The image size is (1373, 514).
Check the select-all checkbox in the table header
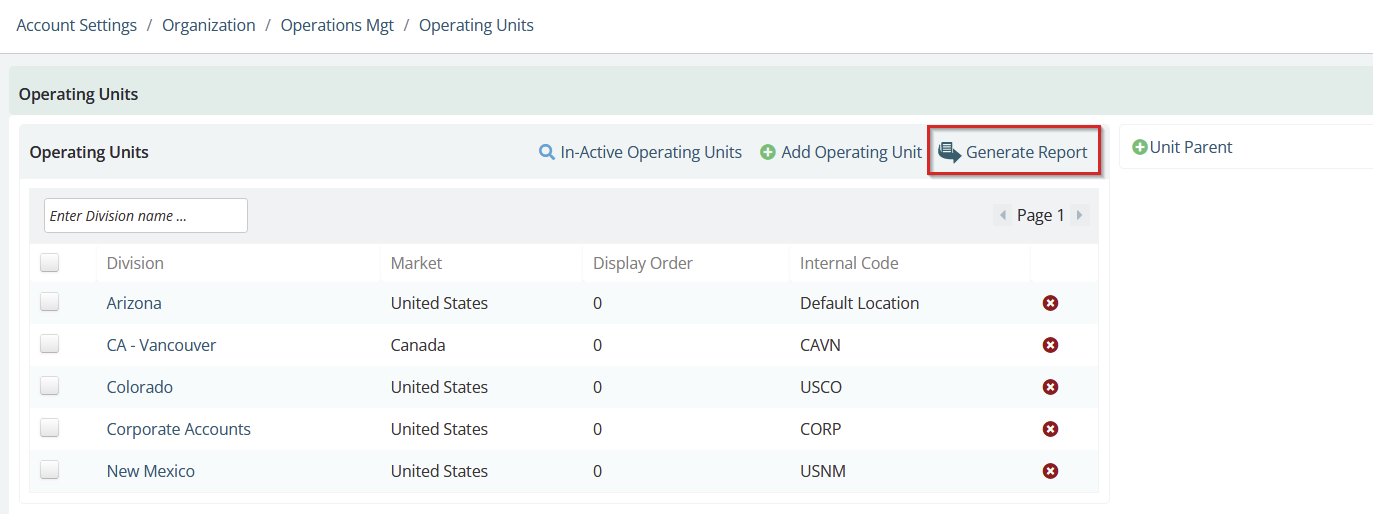(x=50, y=263)
